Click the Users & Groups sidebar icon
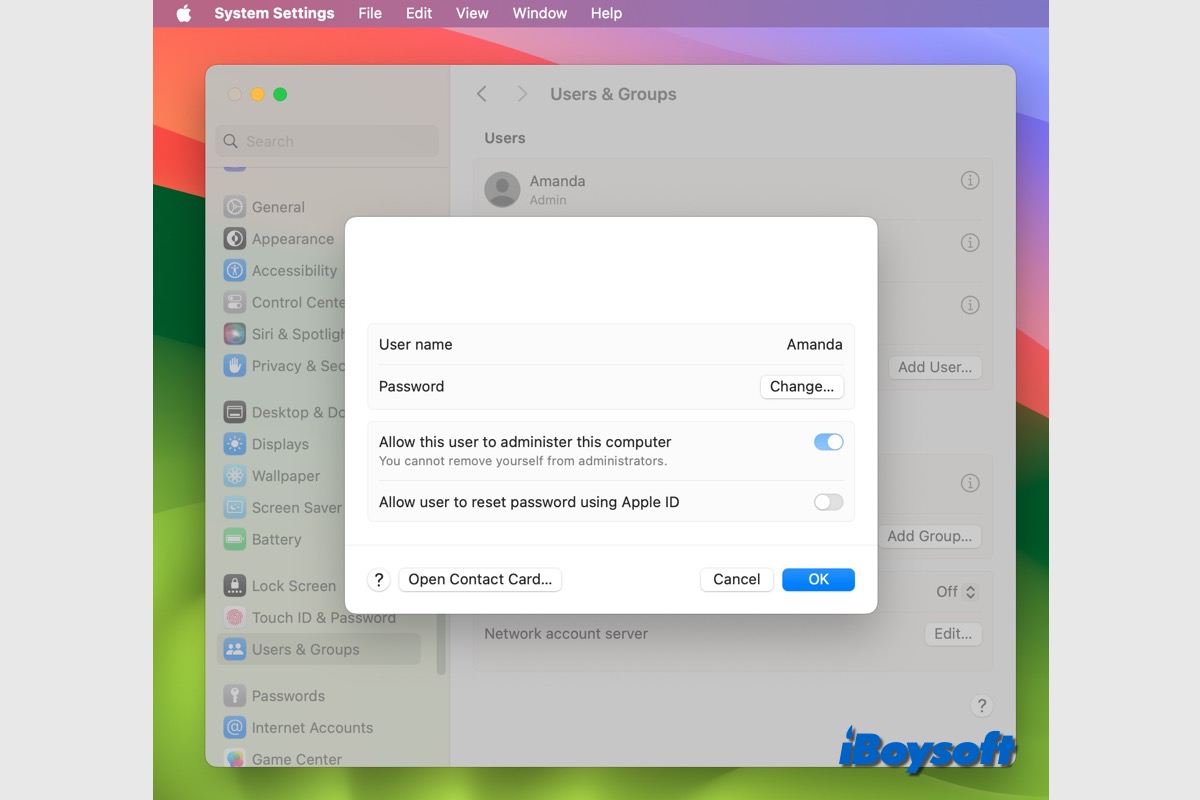This screenshot has height=800, width=1200. click(x=235, y=649)
